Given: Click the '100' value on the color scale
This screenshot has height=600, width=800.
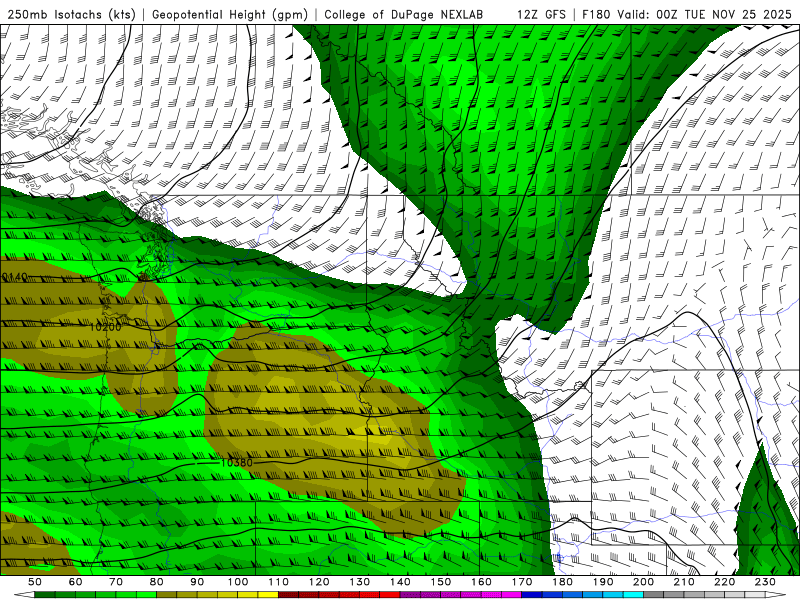Looking at the screenshot, I should coord(238,582).
